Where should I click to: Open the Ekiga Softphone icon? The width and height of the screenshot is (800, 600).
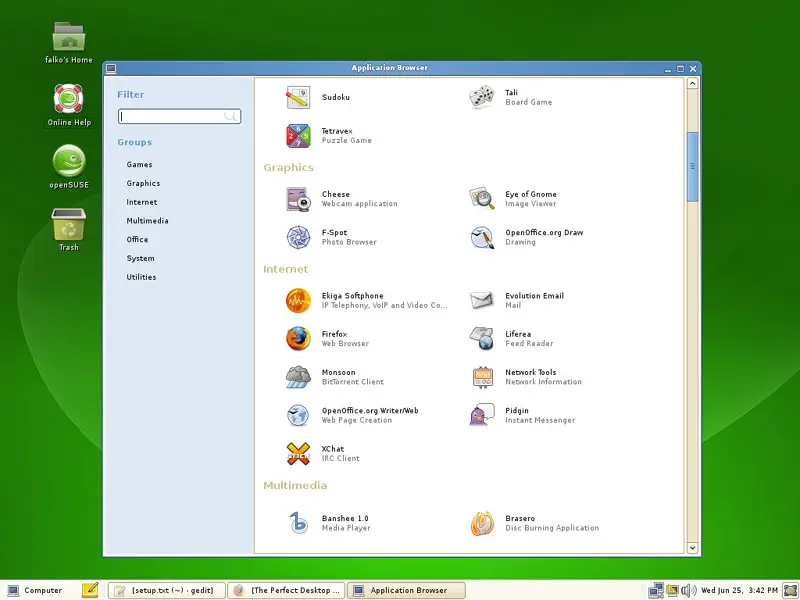click(x=298, y=301)
